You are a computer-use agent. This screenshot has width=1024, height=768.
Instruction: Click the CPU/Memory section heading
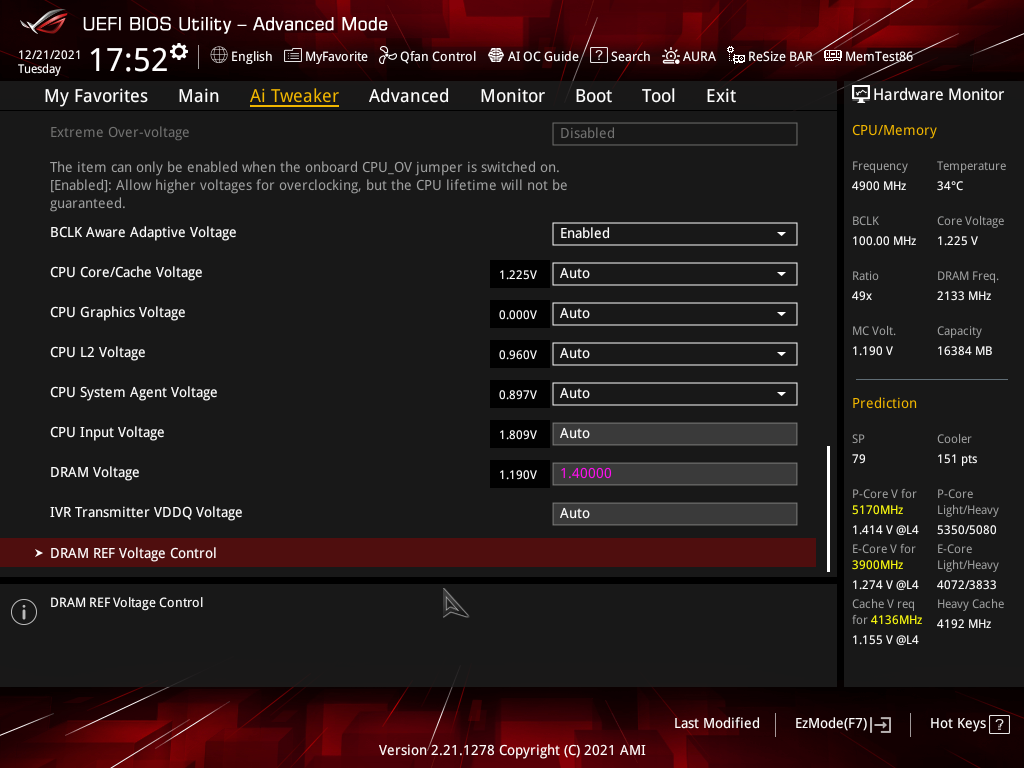click(894, 130)
